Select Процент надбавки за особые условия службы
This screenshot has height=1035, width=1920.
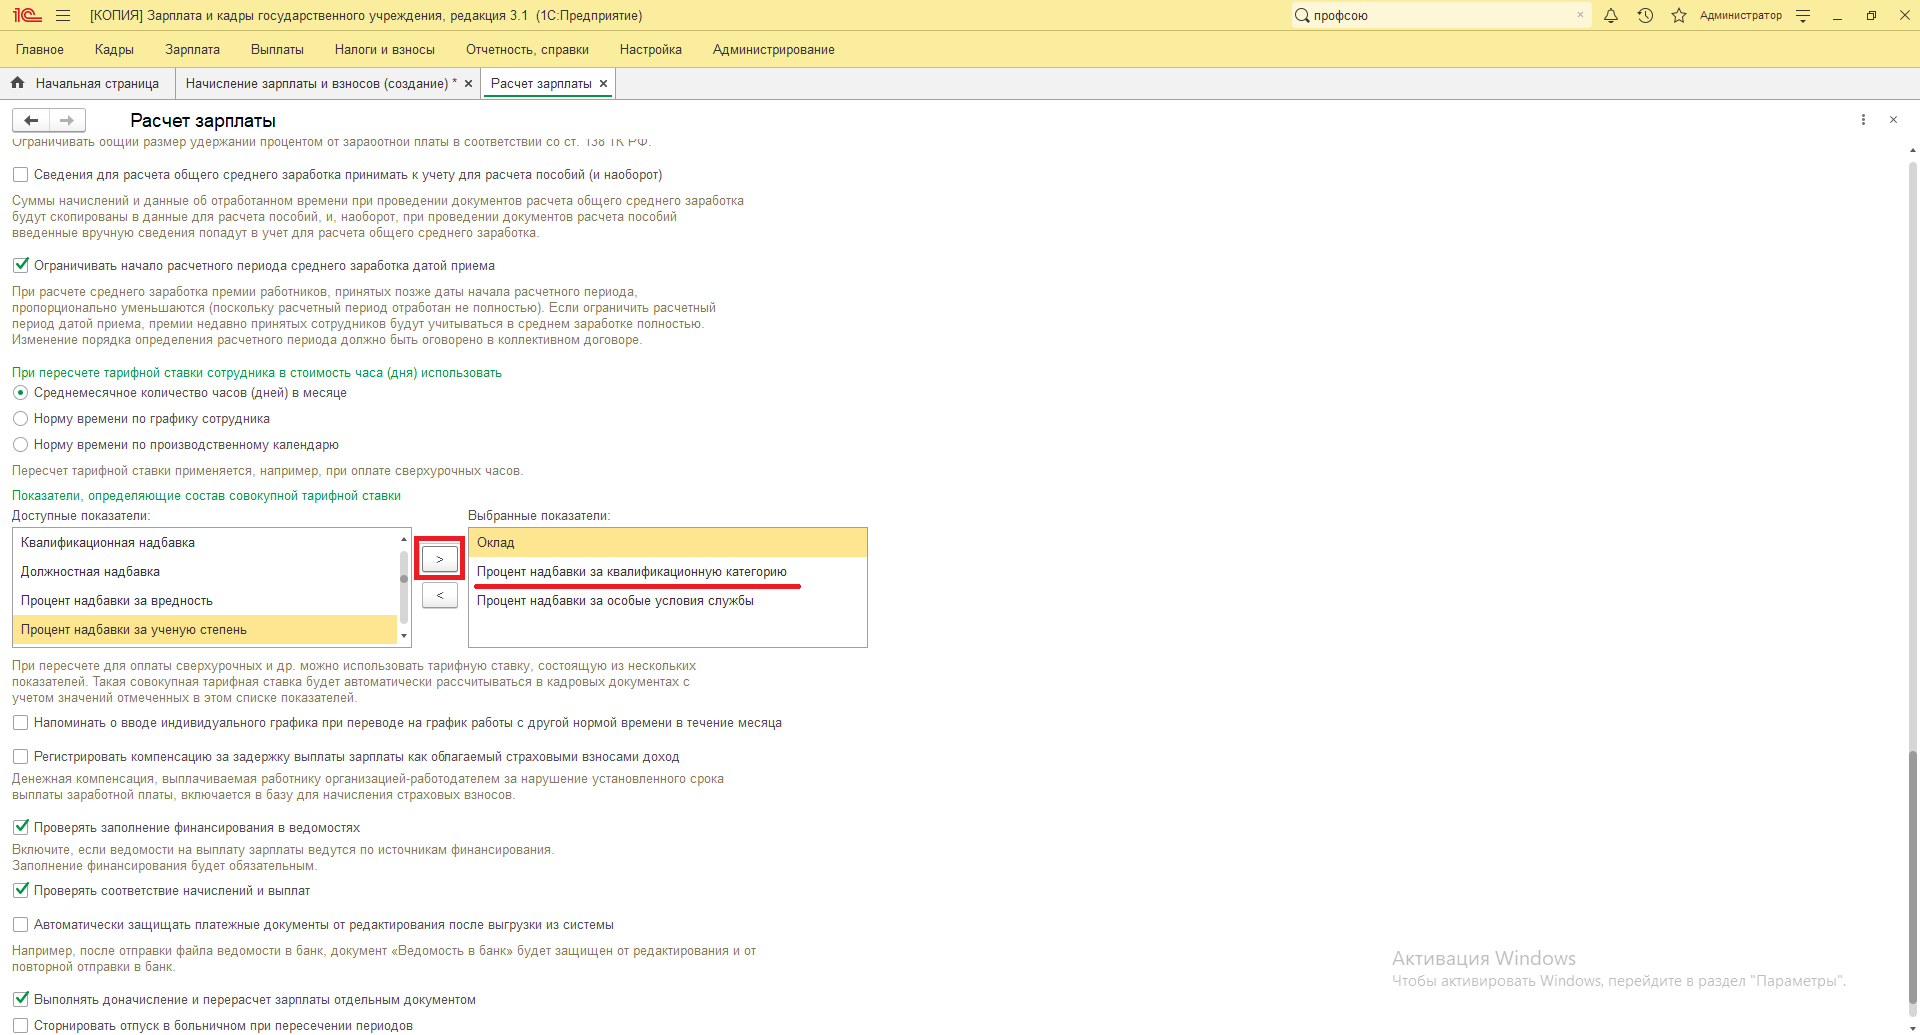coord(667,601)
